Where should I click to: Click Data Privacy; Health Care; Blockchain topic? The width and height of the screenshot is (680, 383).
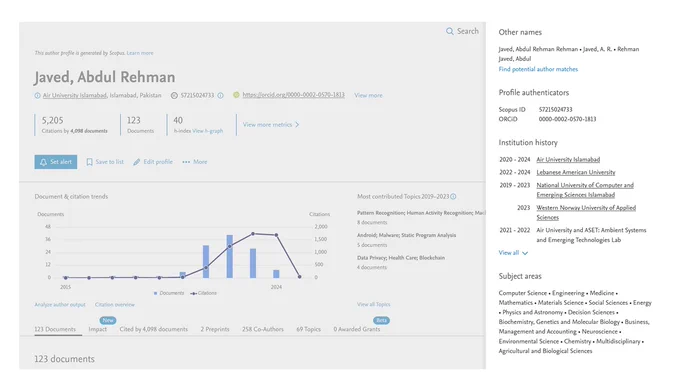tap(401, 258)
